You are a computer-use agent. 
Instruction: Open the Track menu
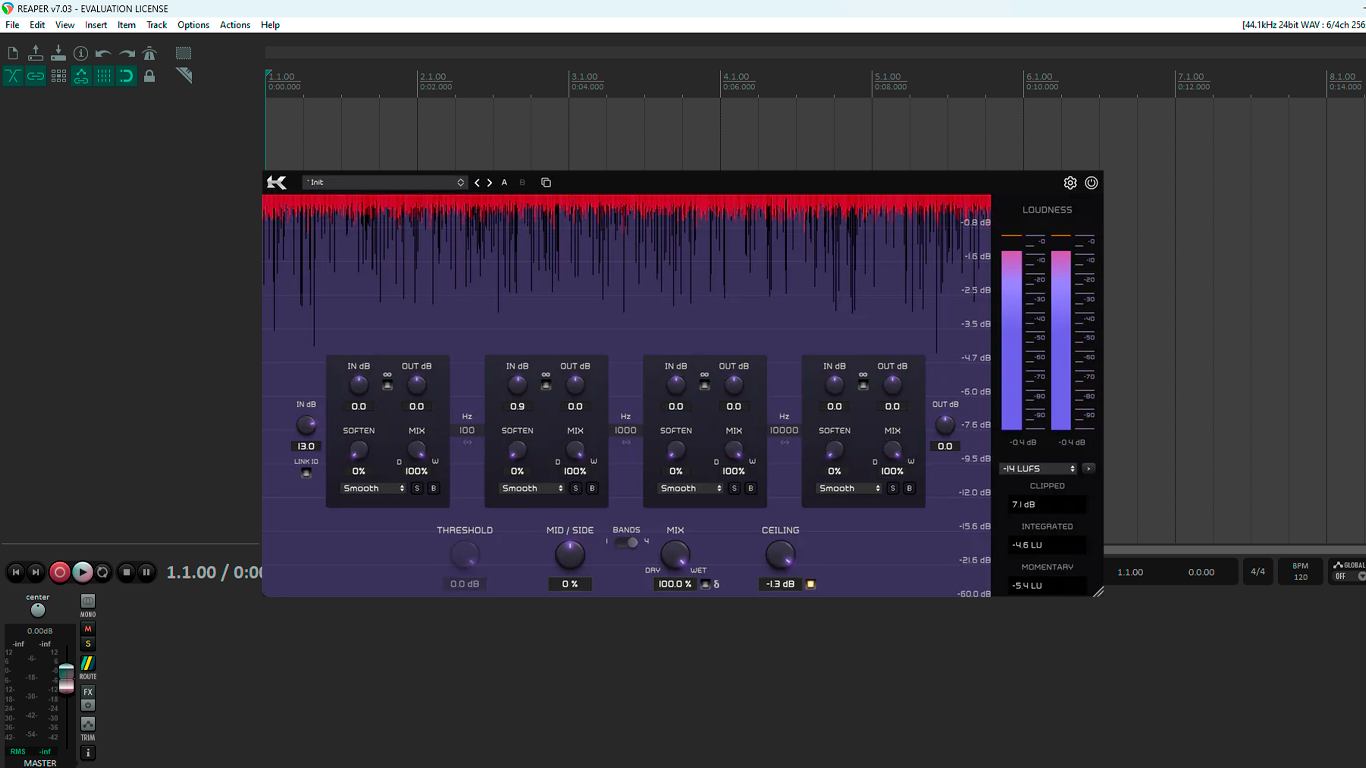click(x=157, y=25)
